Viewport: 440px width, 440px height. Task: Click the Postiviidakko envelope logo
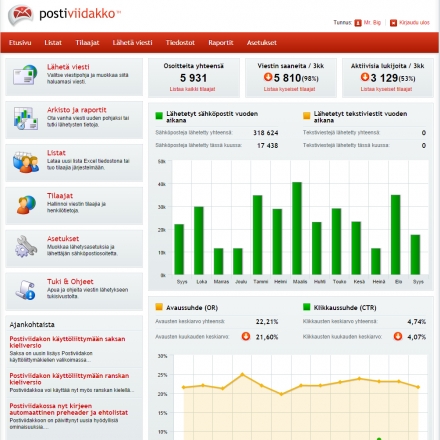tap(21, 15)
